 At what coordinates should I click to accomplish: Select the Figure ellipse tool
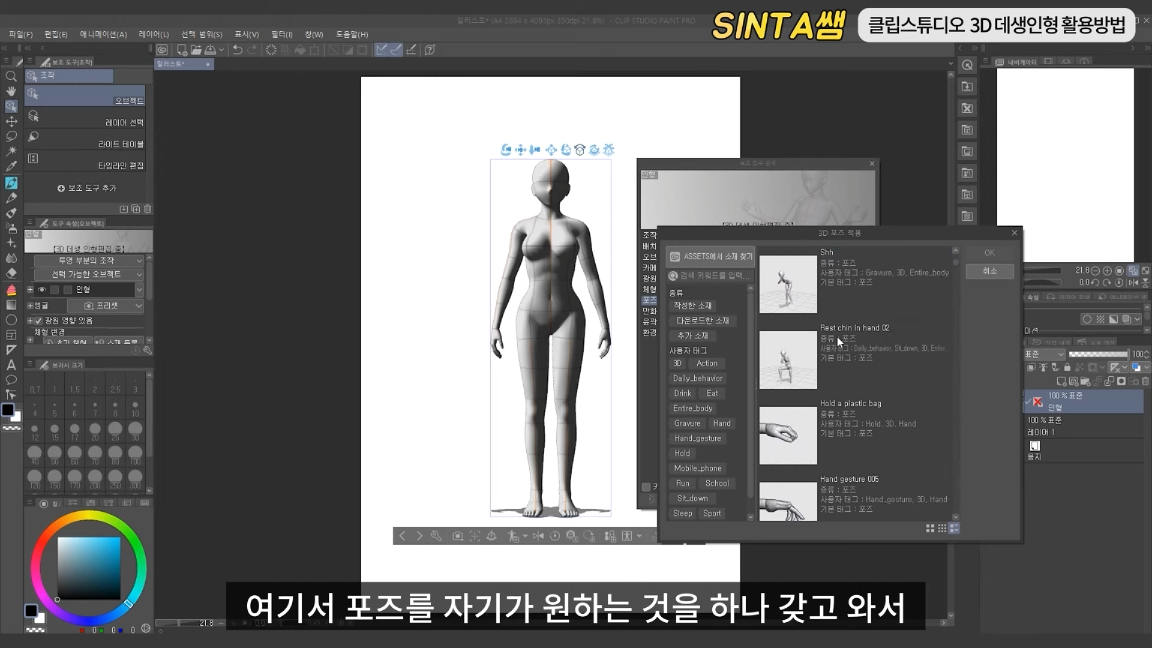click(11, 320)
